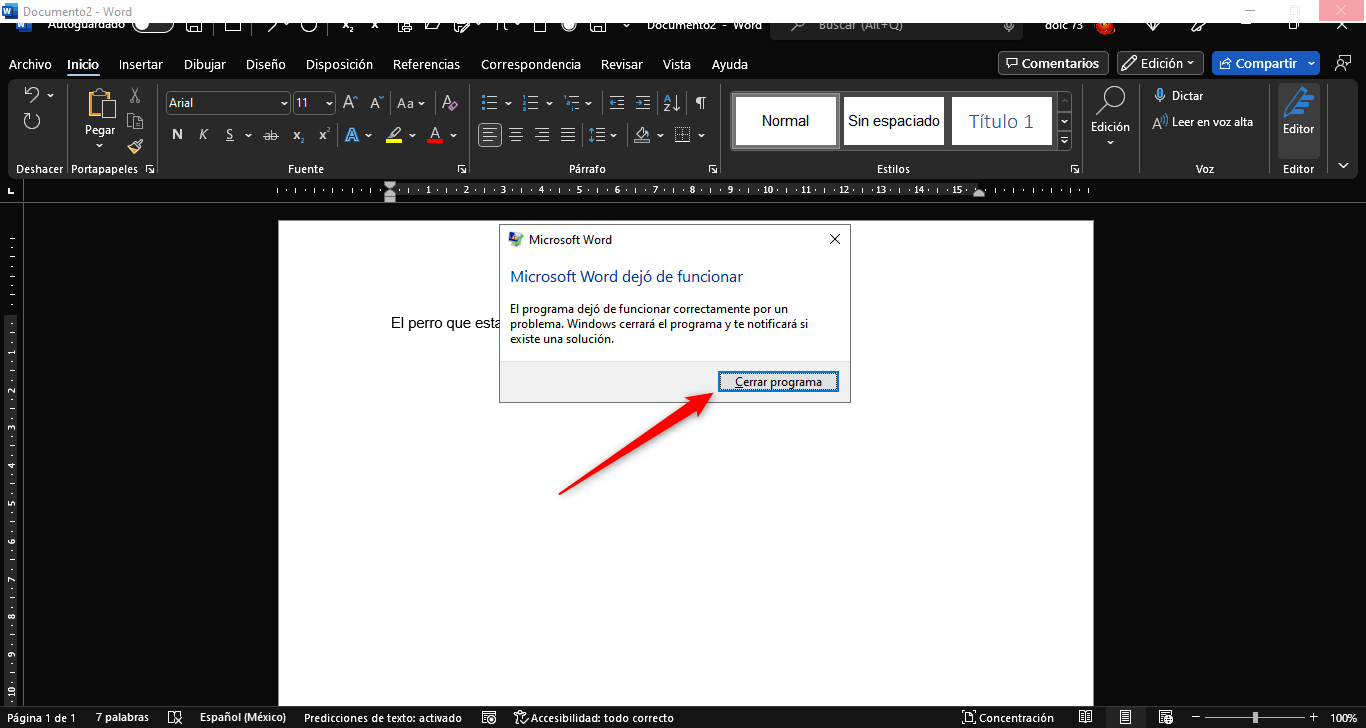Open the borders dropdown arrow

coord(702,135)
